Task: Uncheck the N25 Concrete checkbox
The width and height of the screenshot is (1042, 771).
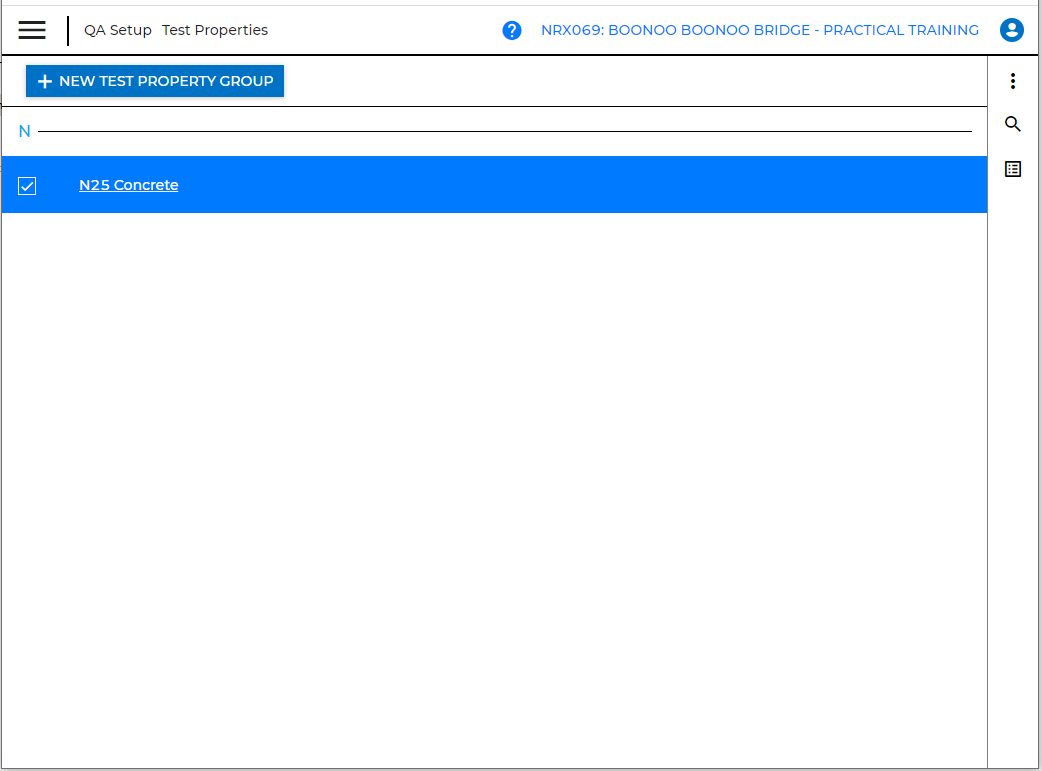Action: click(x=27, y=186)
